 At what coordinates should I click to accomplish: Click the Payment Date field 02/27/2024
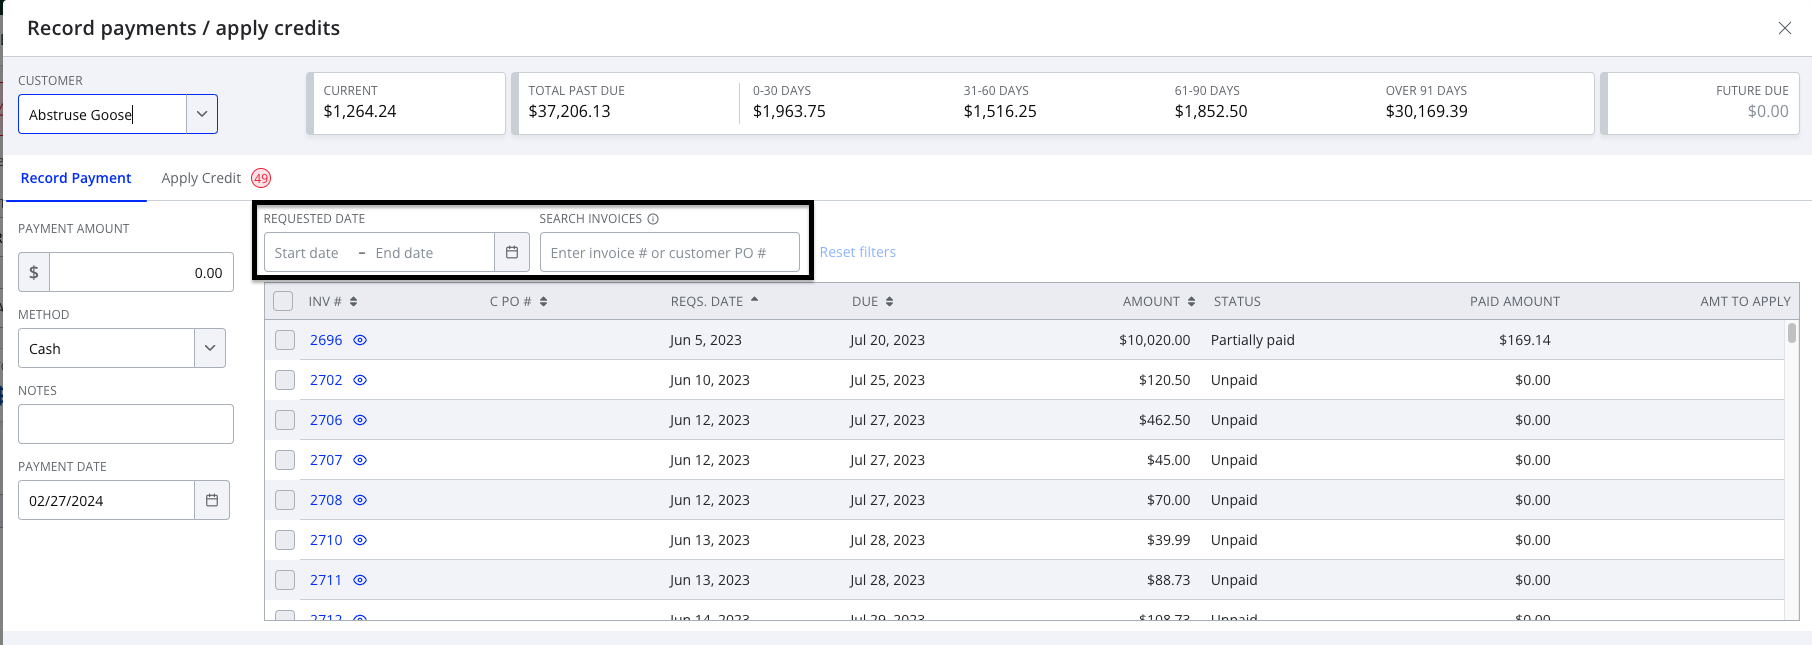click(106, 500)
